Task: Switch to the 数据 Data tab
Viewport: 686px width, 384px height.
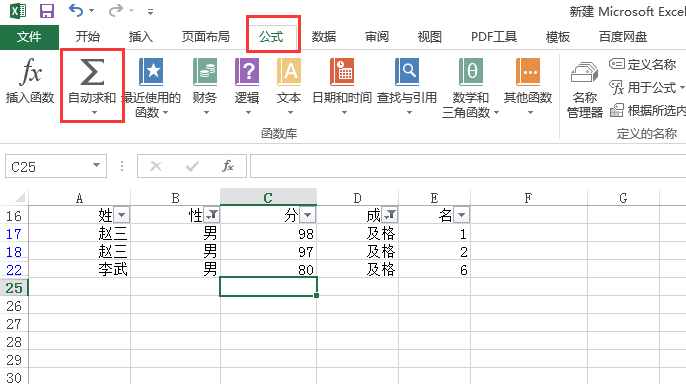Action: click(324, 37)
